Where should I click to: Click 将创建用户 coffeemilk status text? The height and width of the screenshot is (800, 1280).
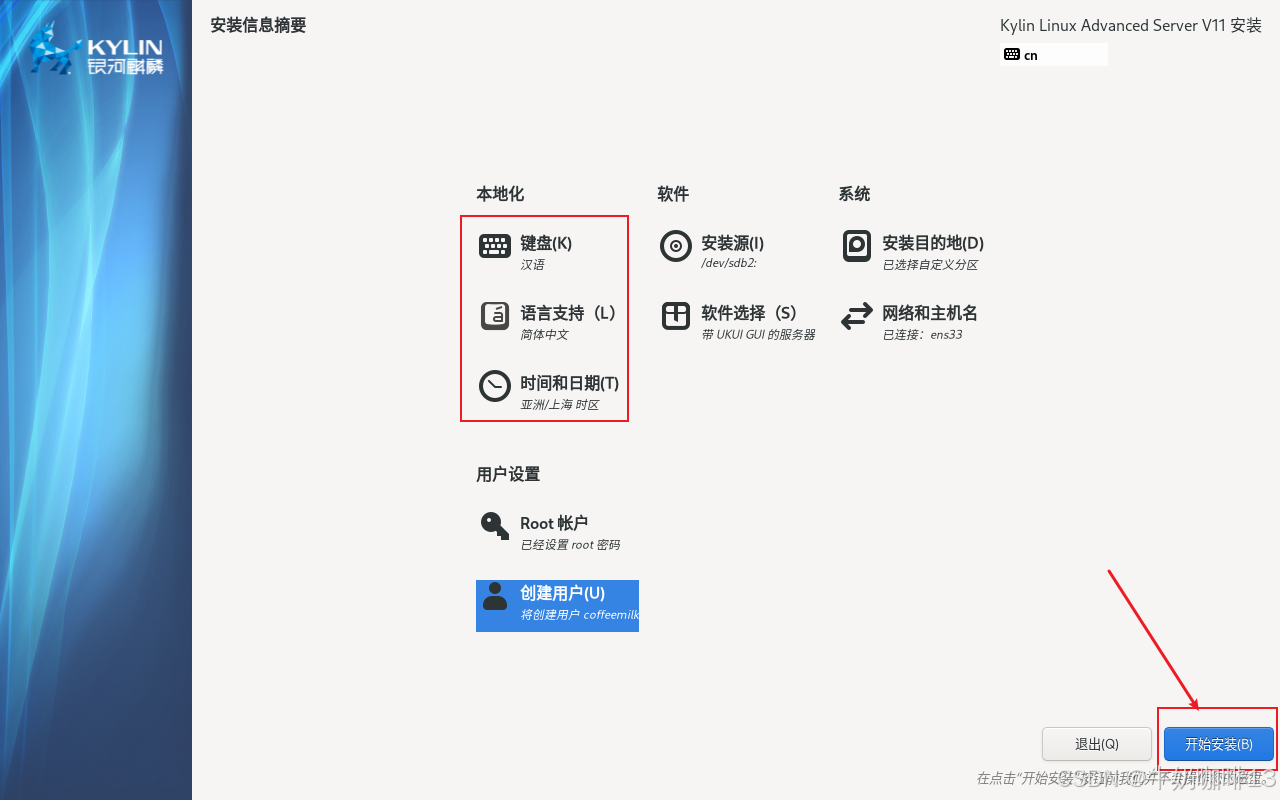pyautogui.click(x=579, y=615)
